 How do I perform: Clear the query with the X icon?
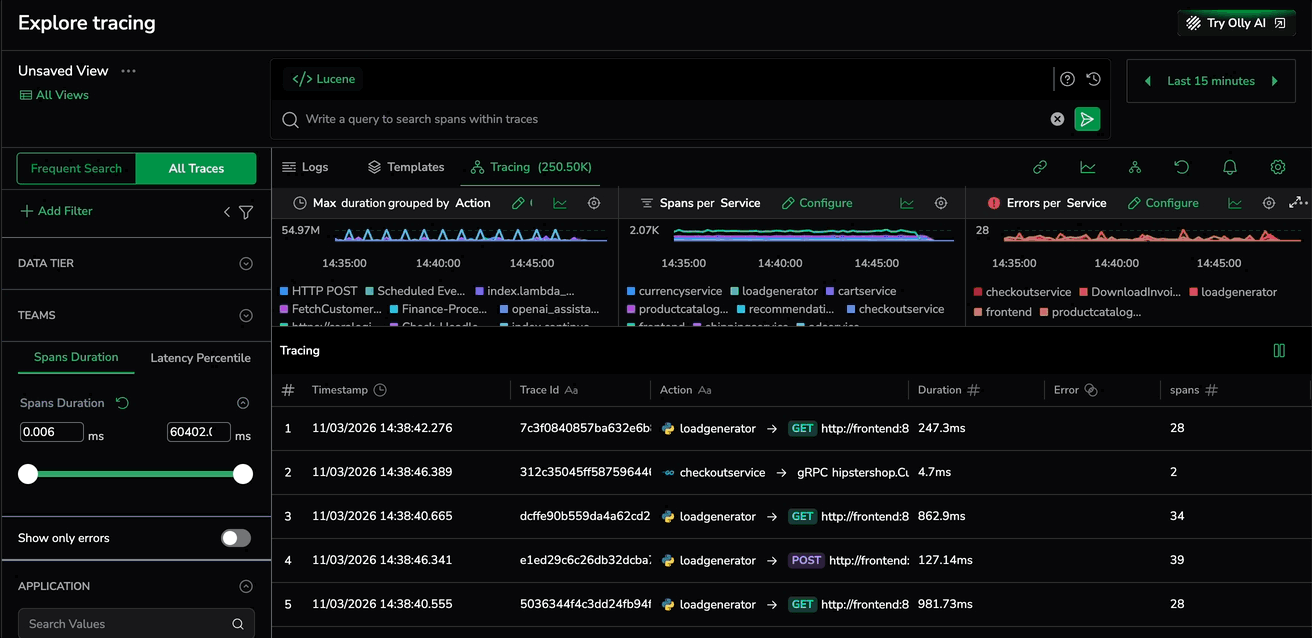coord(1057,119)
